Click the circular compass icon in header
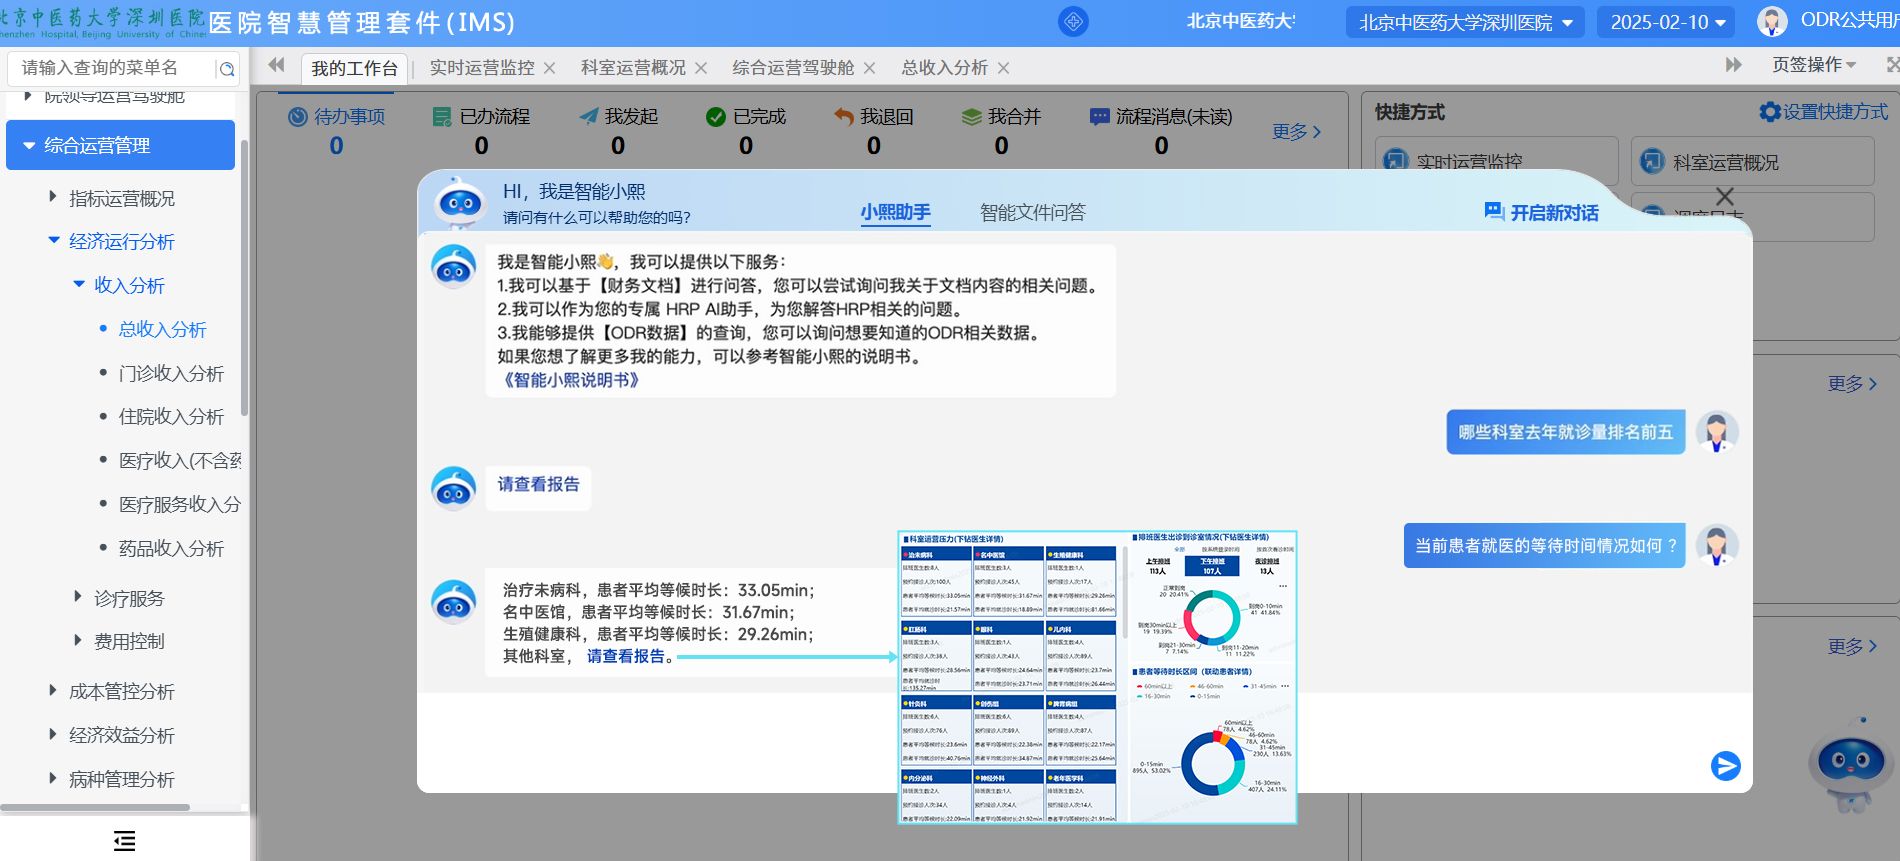Viewport: 1900px width, 861px height. click(x=1073, y=22)
